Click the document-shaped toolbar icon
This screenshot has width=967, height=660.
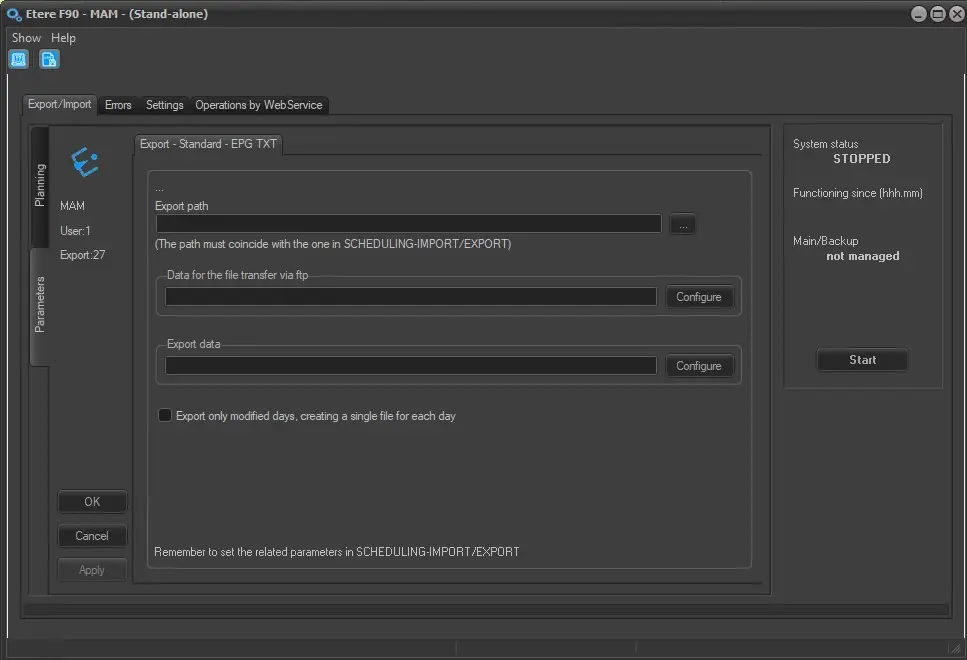point(49,59)
